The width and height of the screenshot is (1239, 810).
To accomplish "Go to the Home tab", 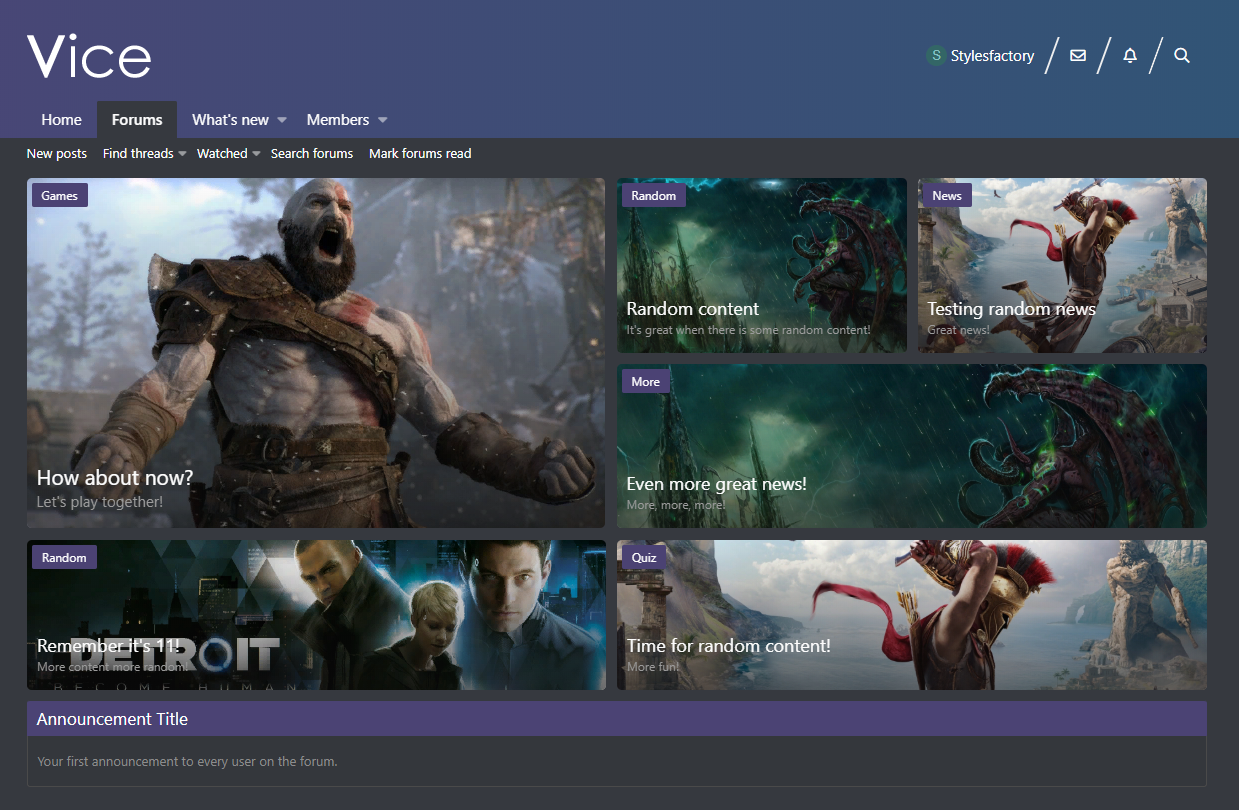I will click(x=61, y=120).
